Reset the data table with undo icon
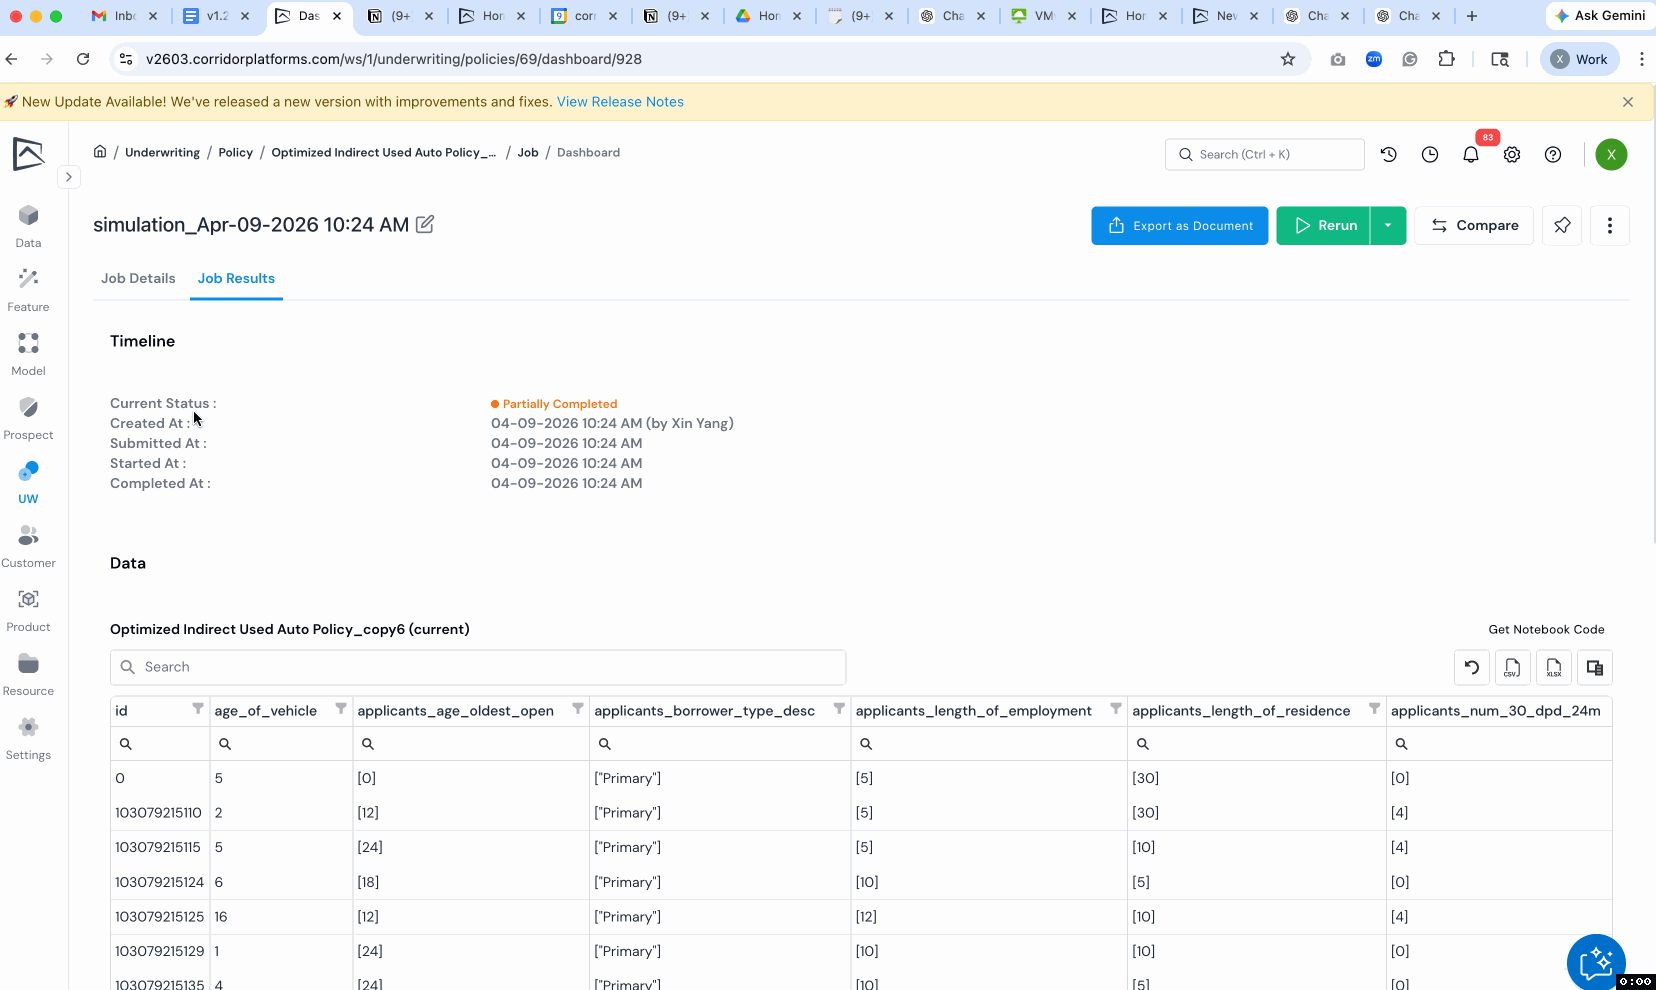 (x=1472, y=667)
